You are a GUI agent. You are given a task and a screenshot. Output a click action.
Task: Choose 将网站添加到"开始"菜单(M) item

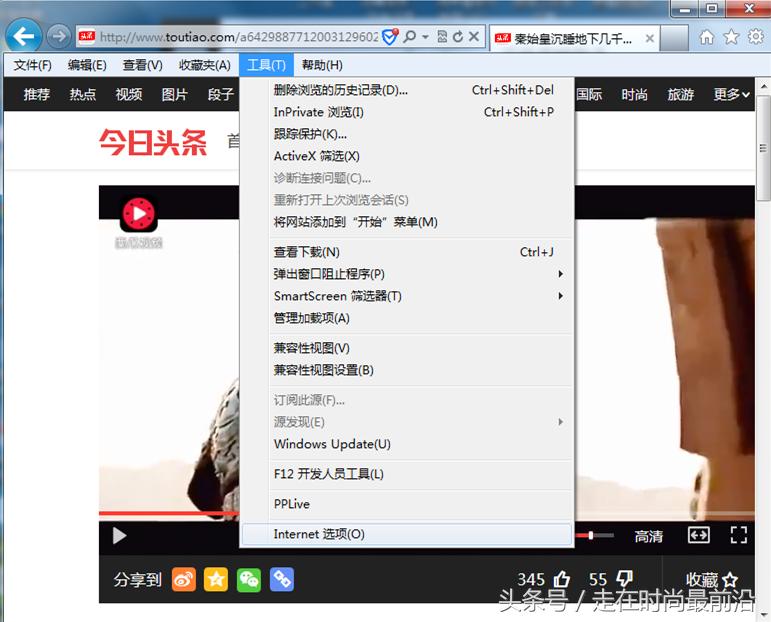point(407,222)
